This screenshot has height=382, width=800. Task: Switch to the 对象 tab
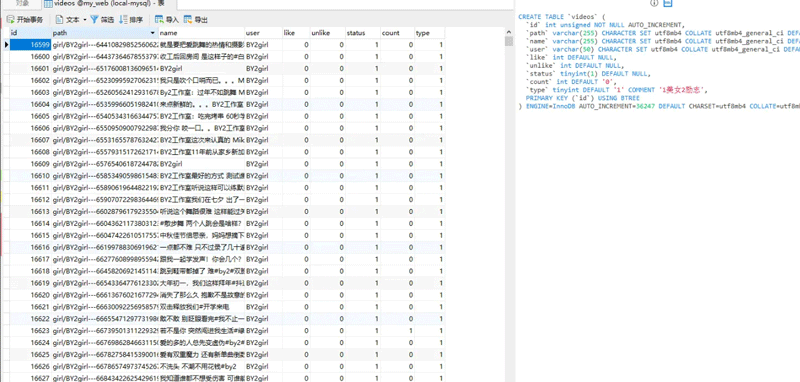tap(22, 4)
